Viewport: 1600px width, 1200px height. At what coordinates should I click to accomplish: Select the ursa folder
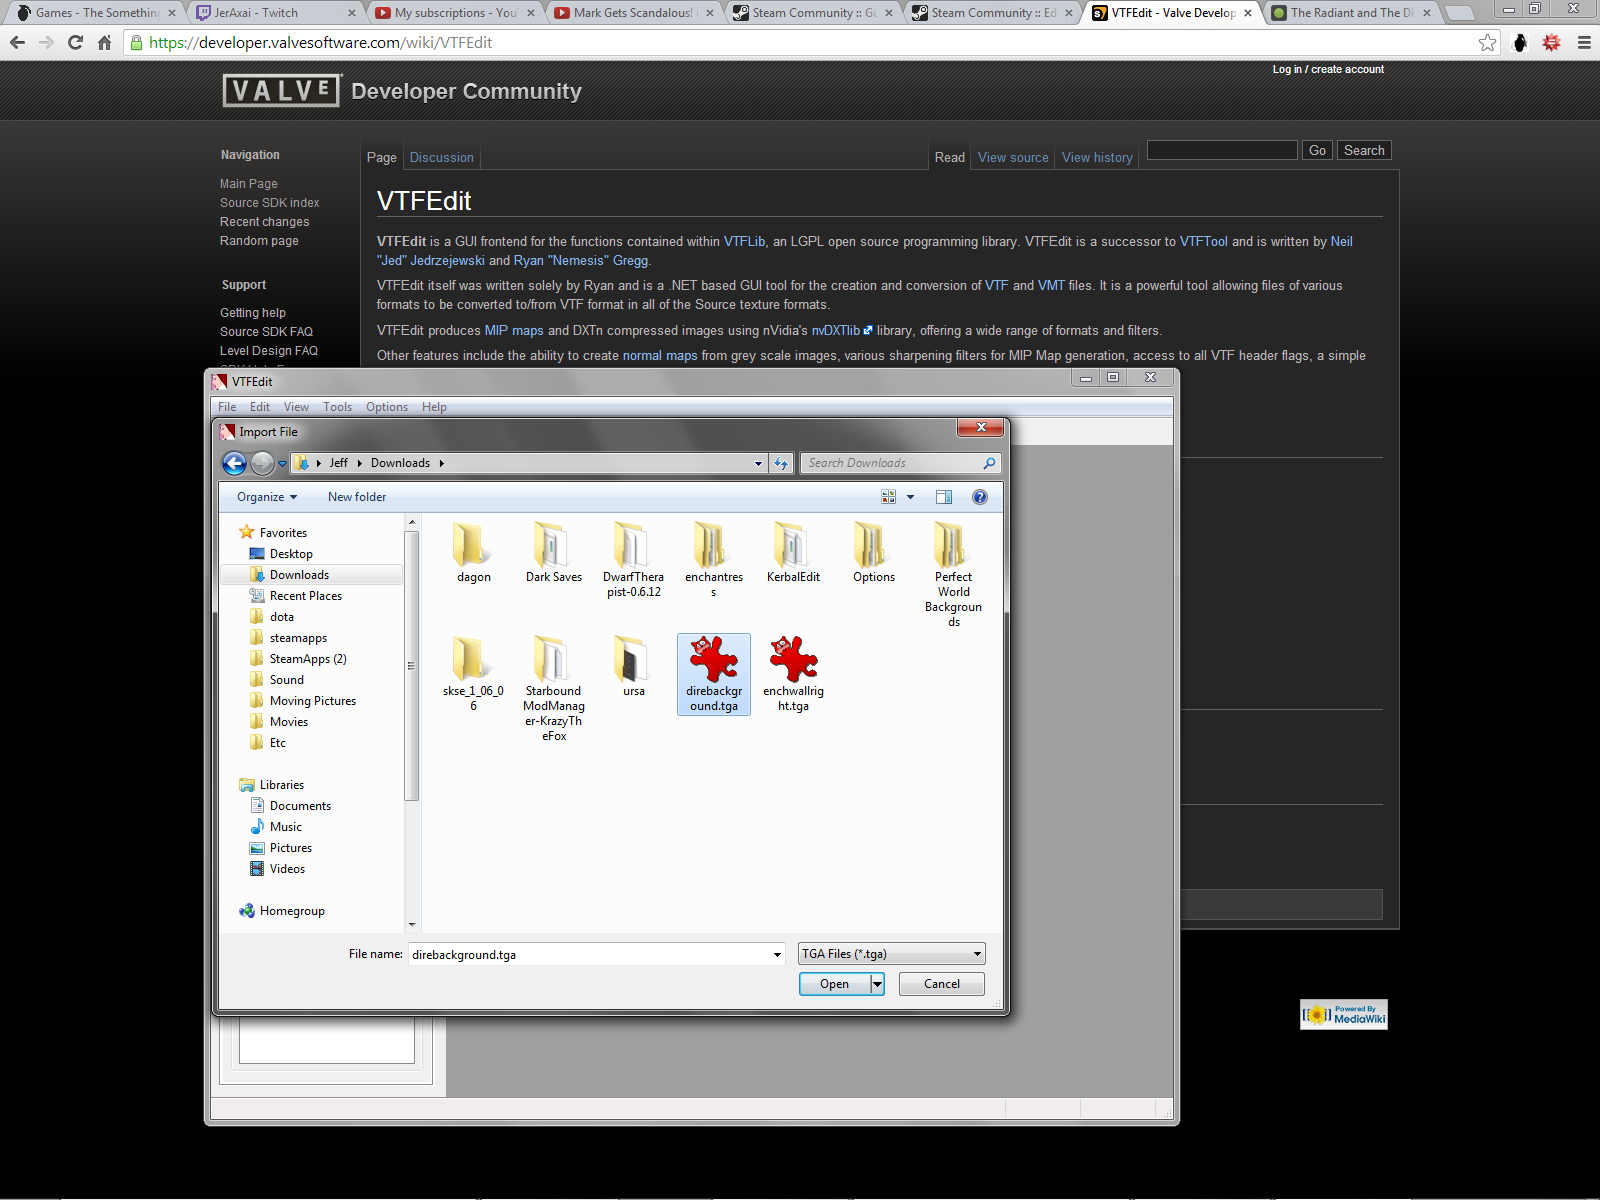point(634,667)
